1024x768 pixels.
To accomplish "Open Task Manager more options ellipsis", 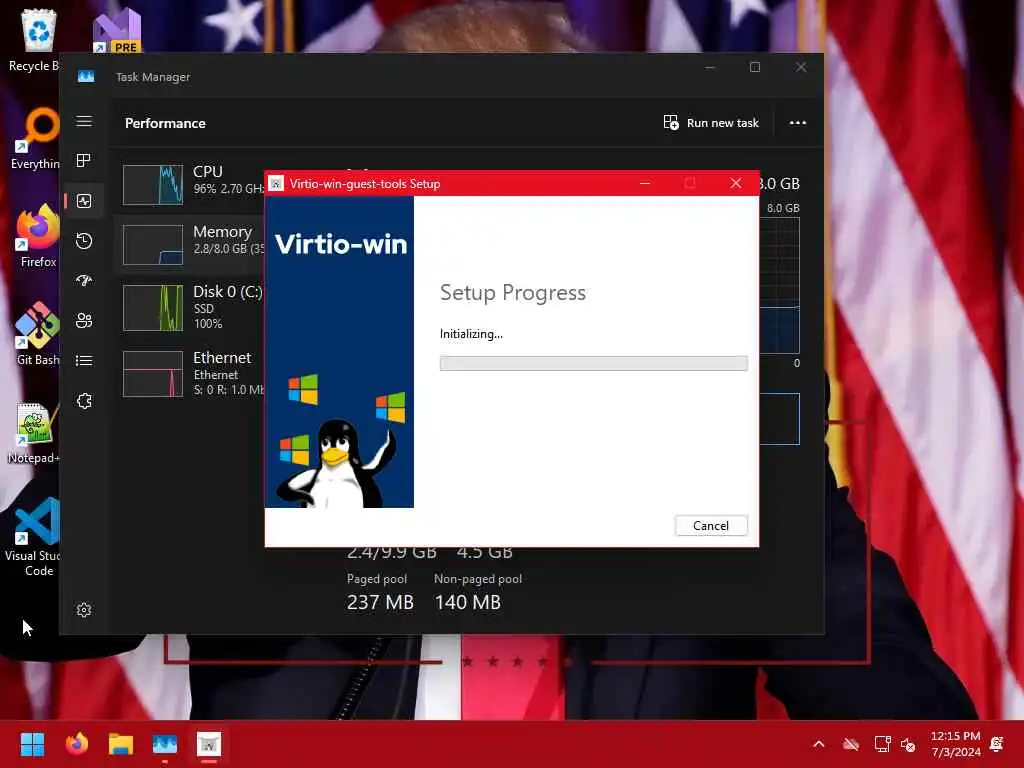I will (x=797, y=123).
